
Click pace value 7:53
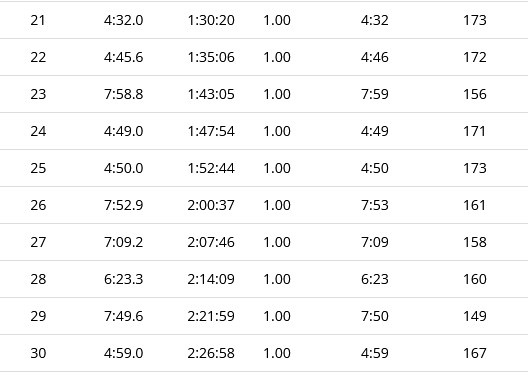coord(375,205)
